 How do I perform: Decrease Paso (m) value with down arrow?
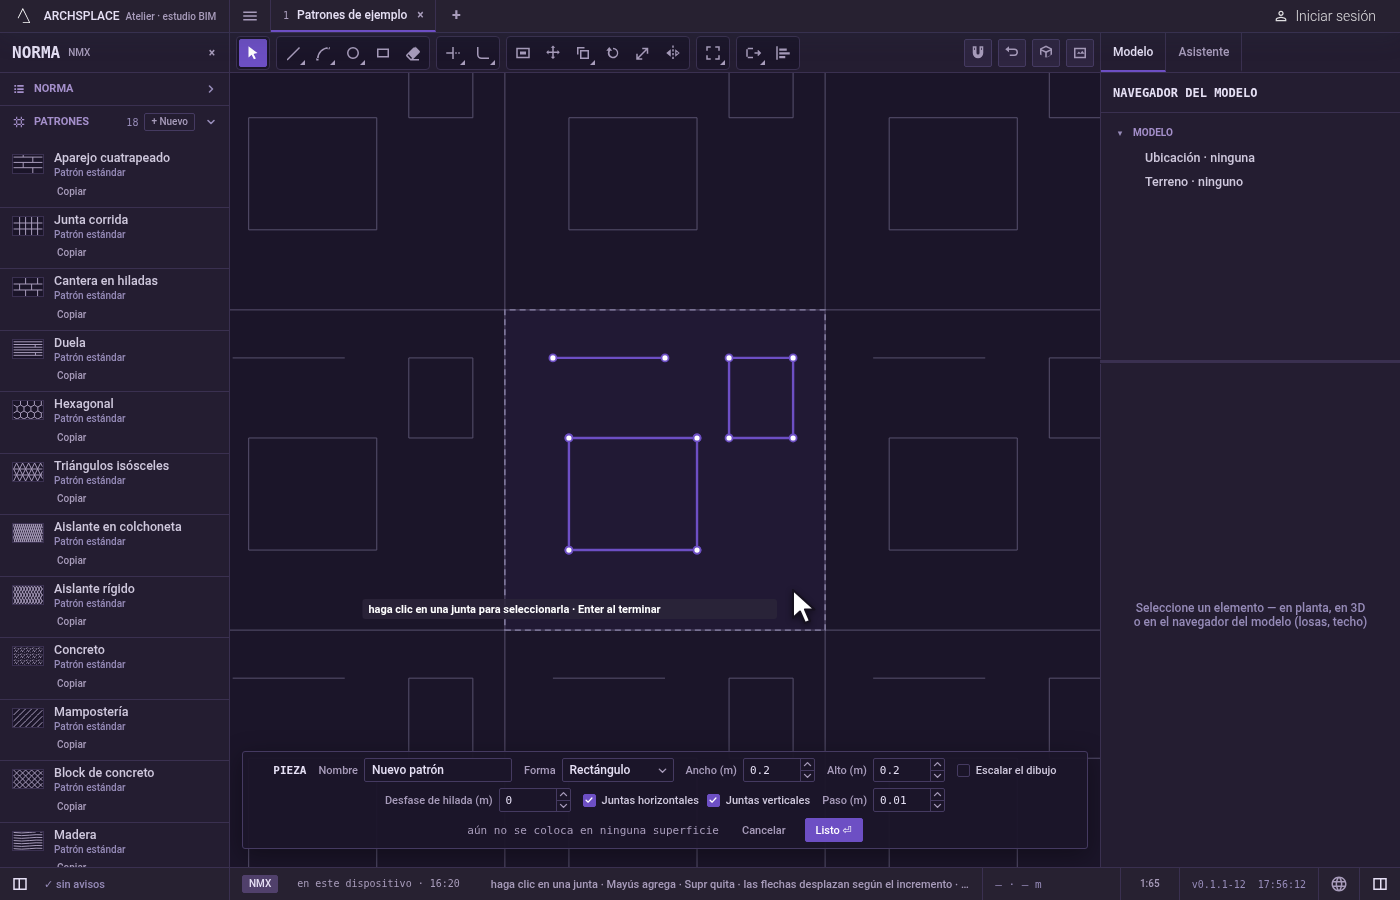[x=937, y=806]
